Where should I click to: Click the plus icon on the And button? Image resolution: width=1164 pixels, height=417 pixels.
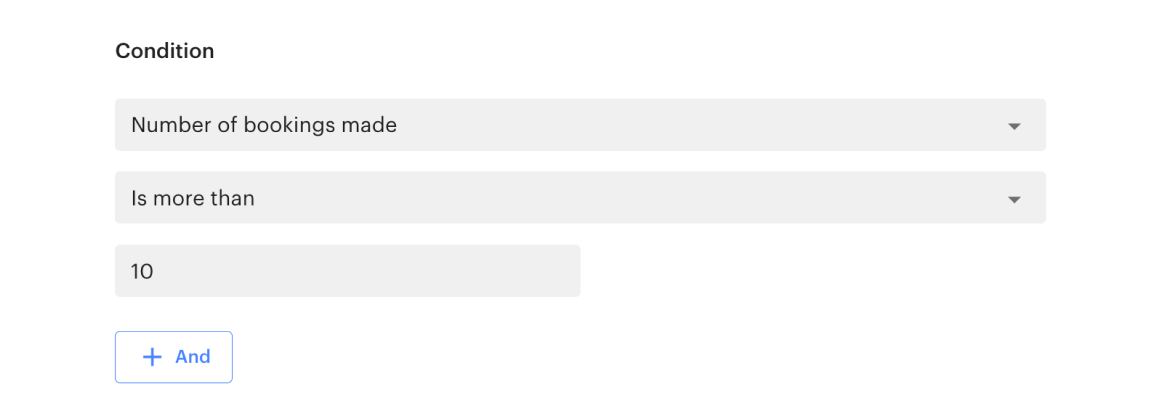pyautogui.click(x=152, y=357)
